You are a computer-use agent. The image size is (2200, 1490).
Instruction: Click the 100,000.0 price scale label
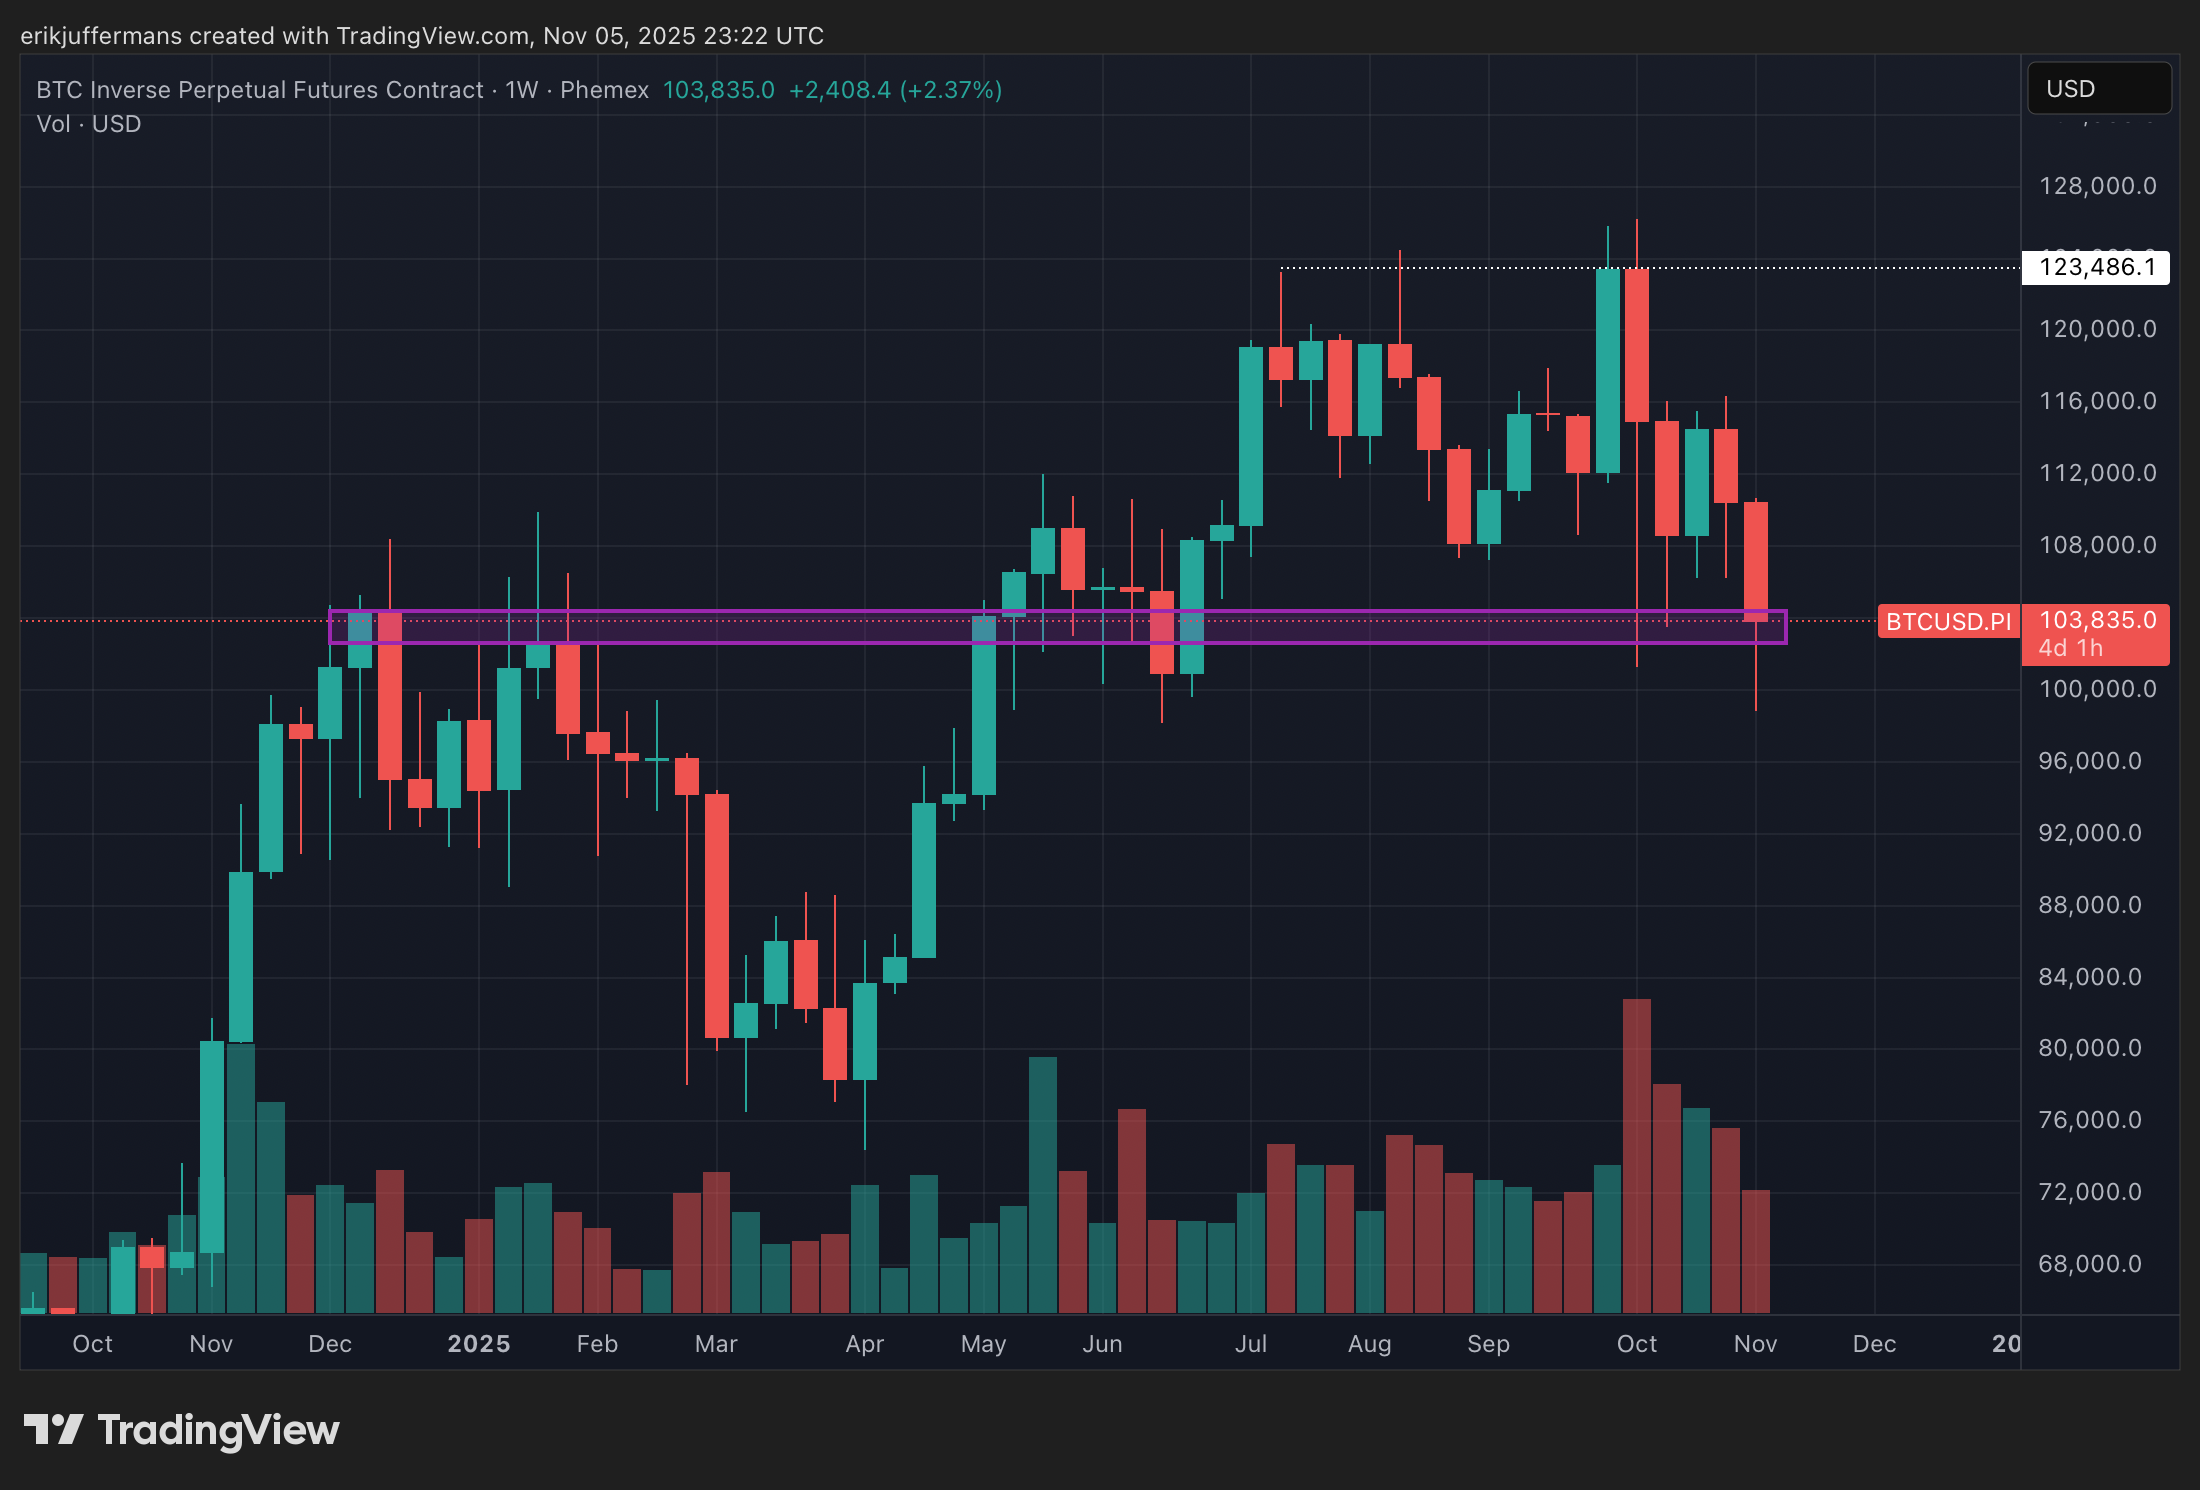click(2096, 689)
